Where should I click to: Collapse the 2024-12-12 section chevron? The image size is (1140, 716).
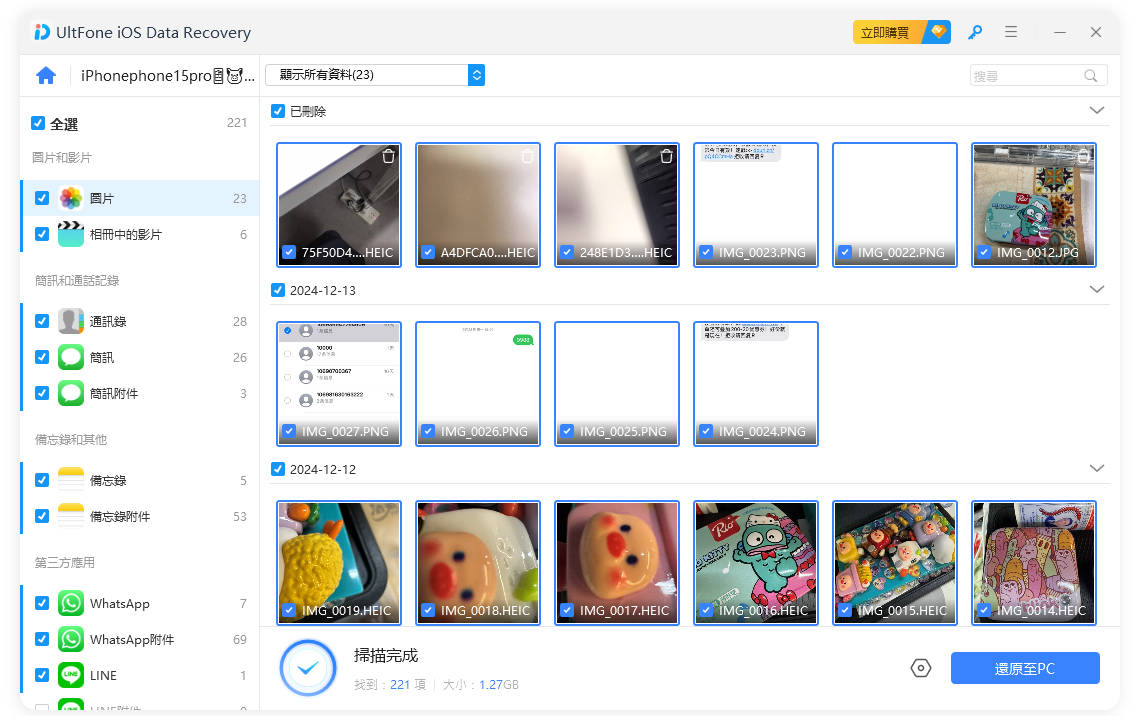1097,468
